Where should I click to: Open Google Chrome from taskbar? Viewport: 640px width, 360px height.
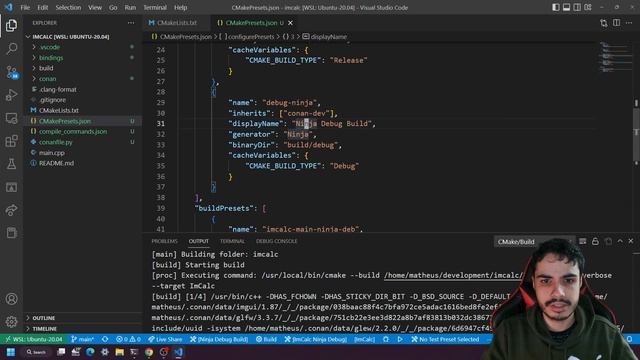(149, 352)
